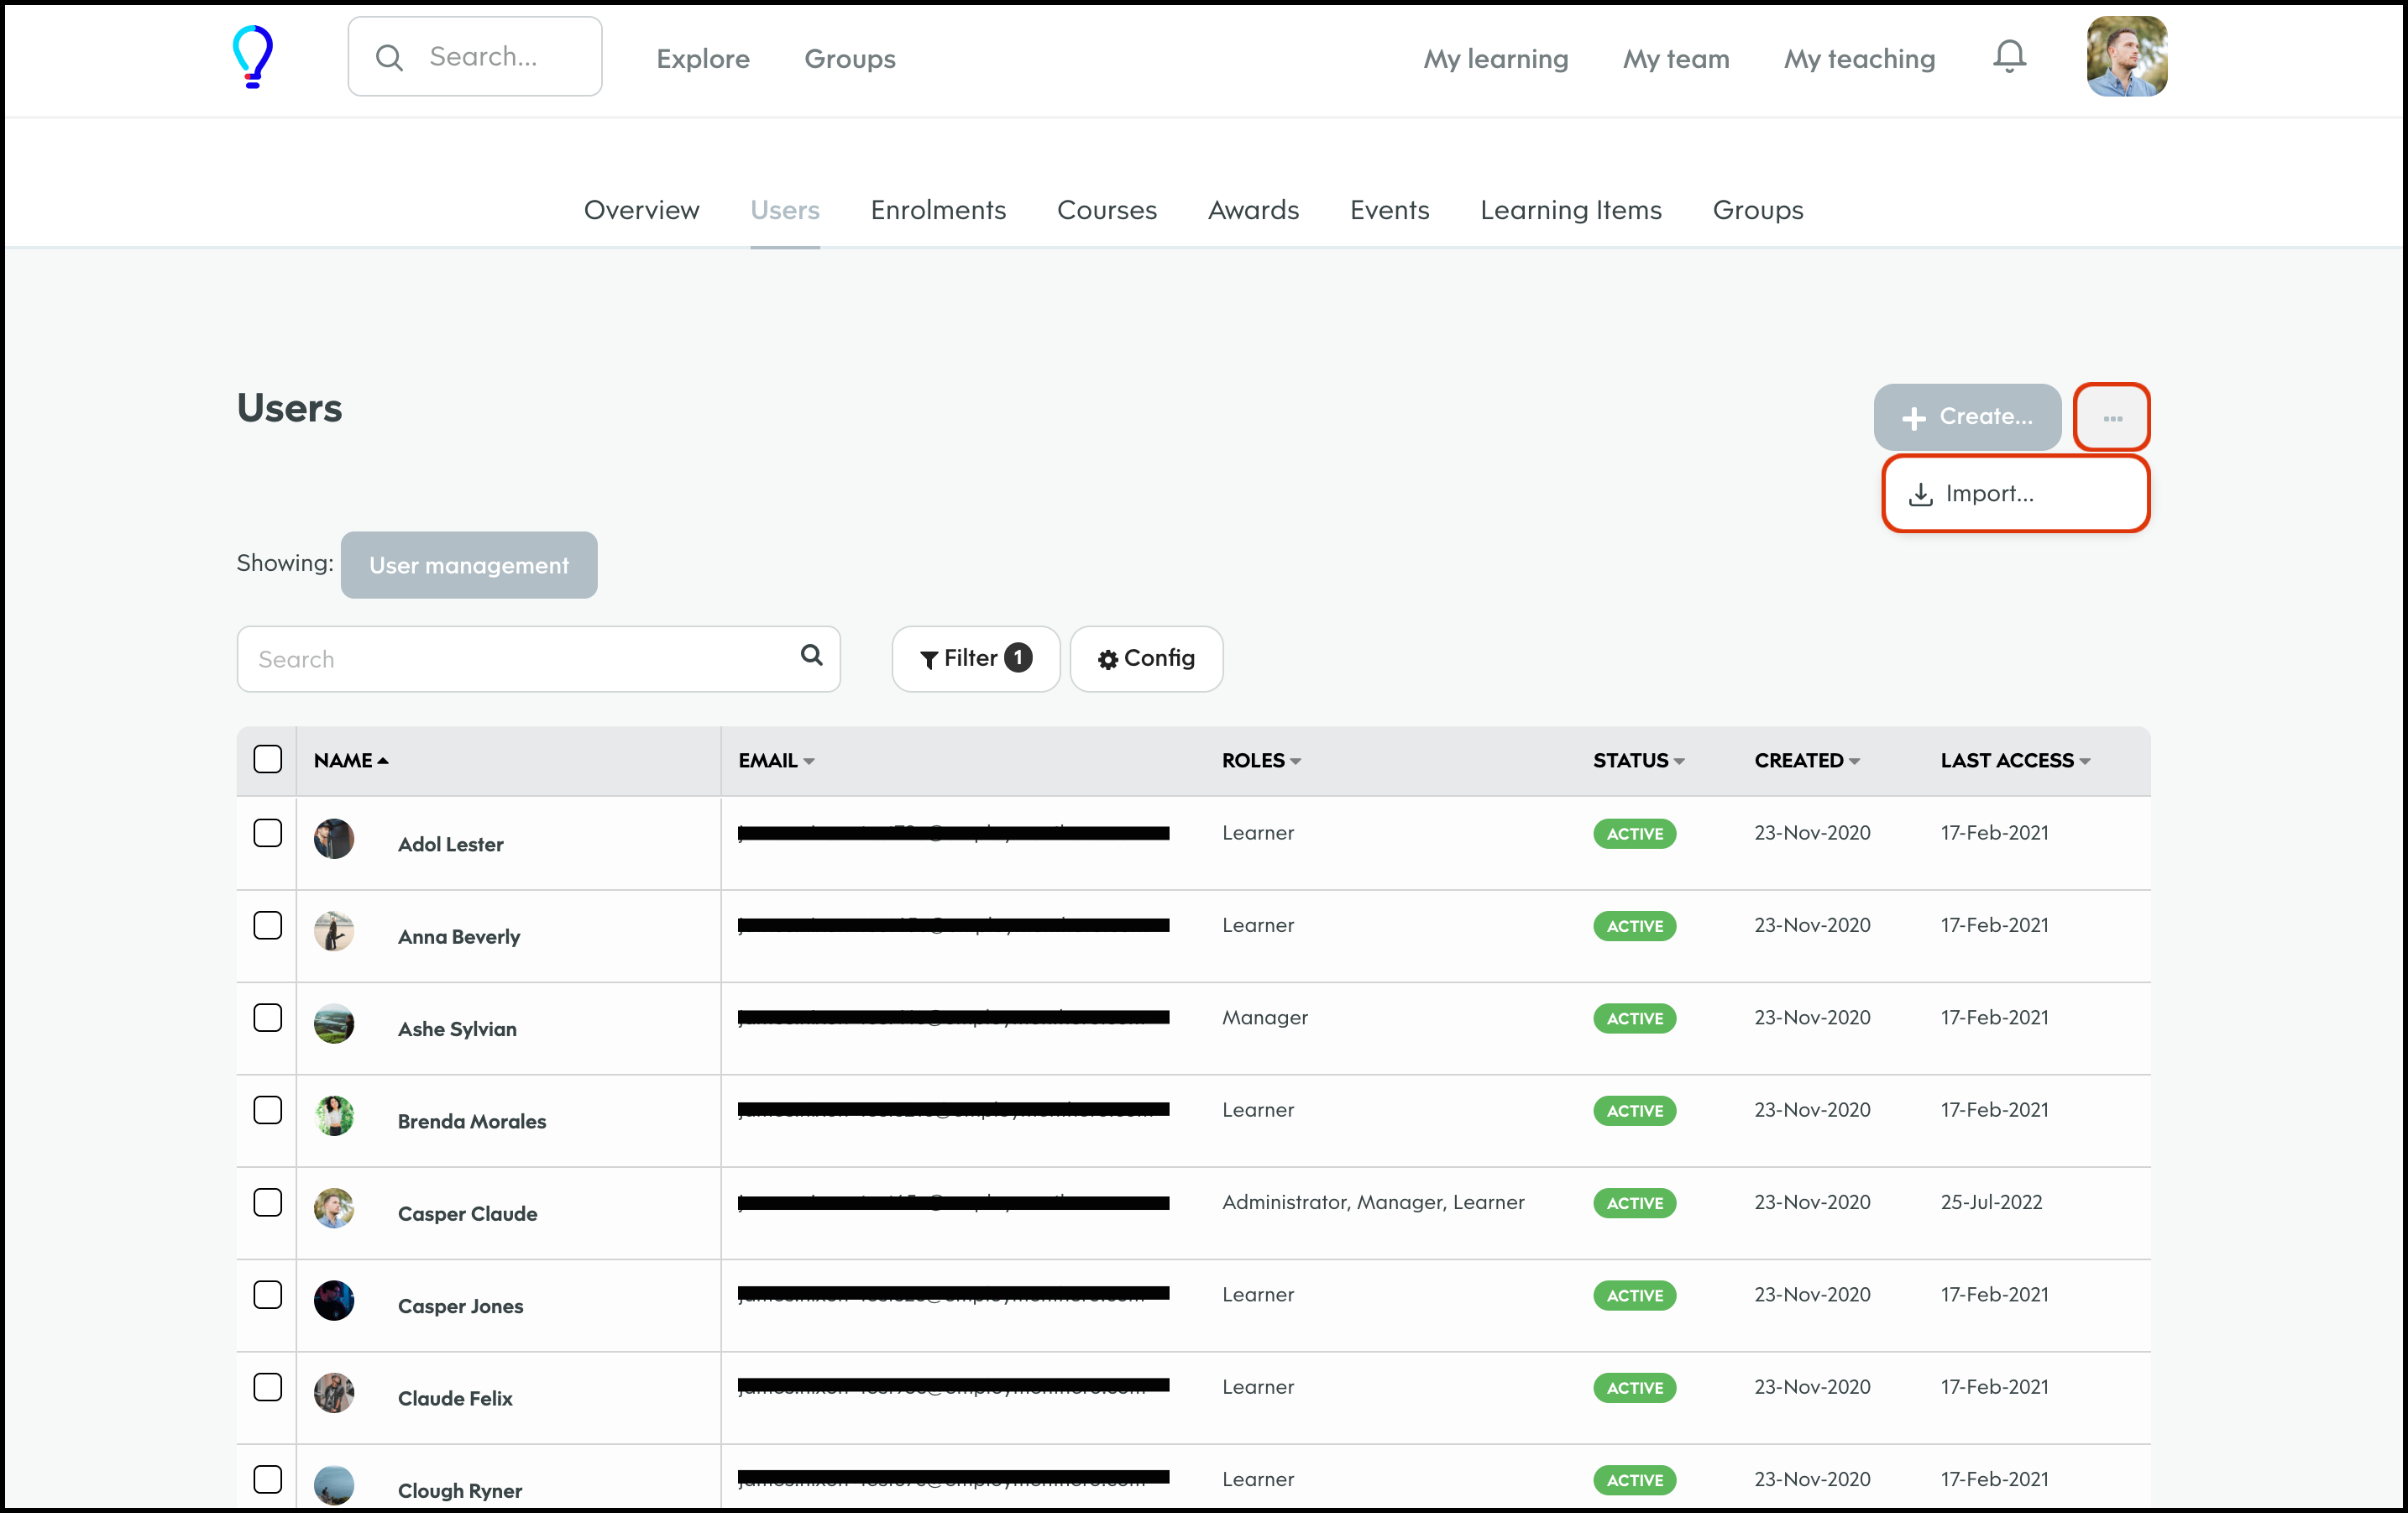Viewport: 2408px width, 1513px height.
Task: Sort by the EMAIL column arrow
Action: click(808, 762)
